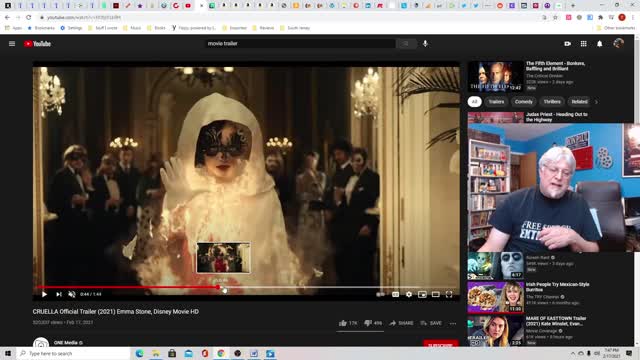Open ONE Media channel avatar

pos(41,343)
